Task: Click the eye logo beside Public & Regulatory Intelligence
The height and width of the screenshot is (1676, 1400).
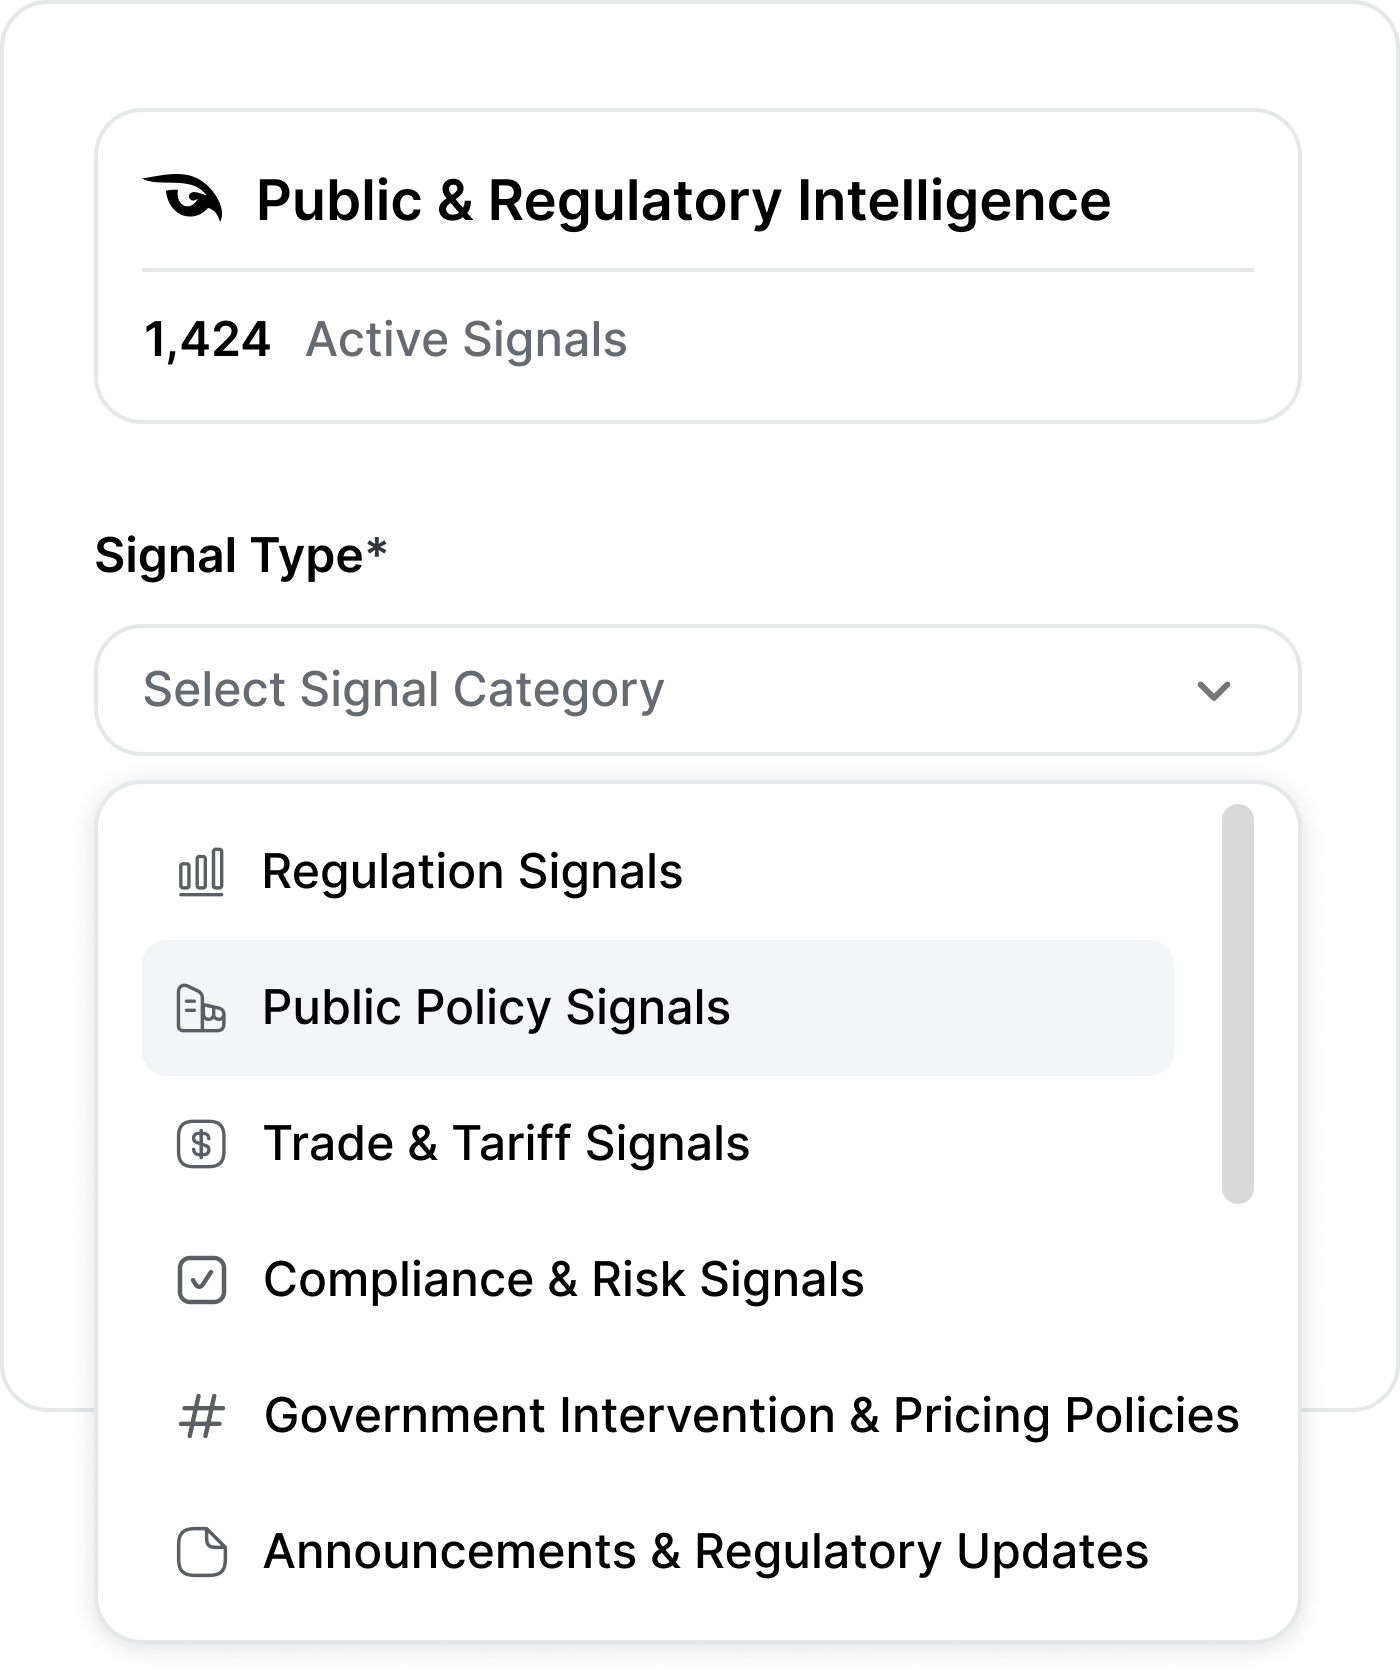Action: (183, 198)
